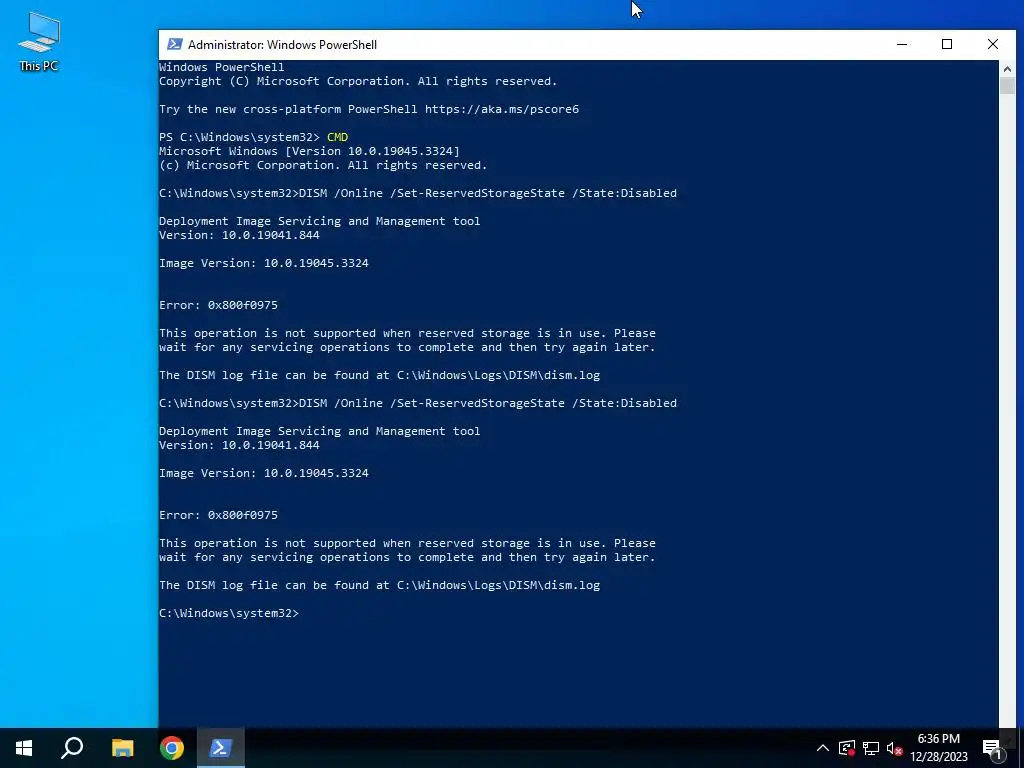
Task: Launch File Explorer from taskbar
Action: tap(122, 748)
